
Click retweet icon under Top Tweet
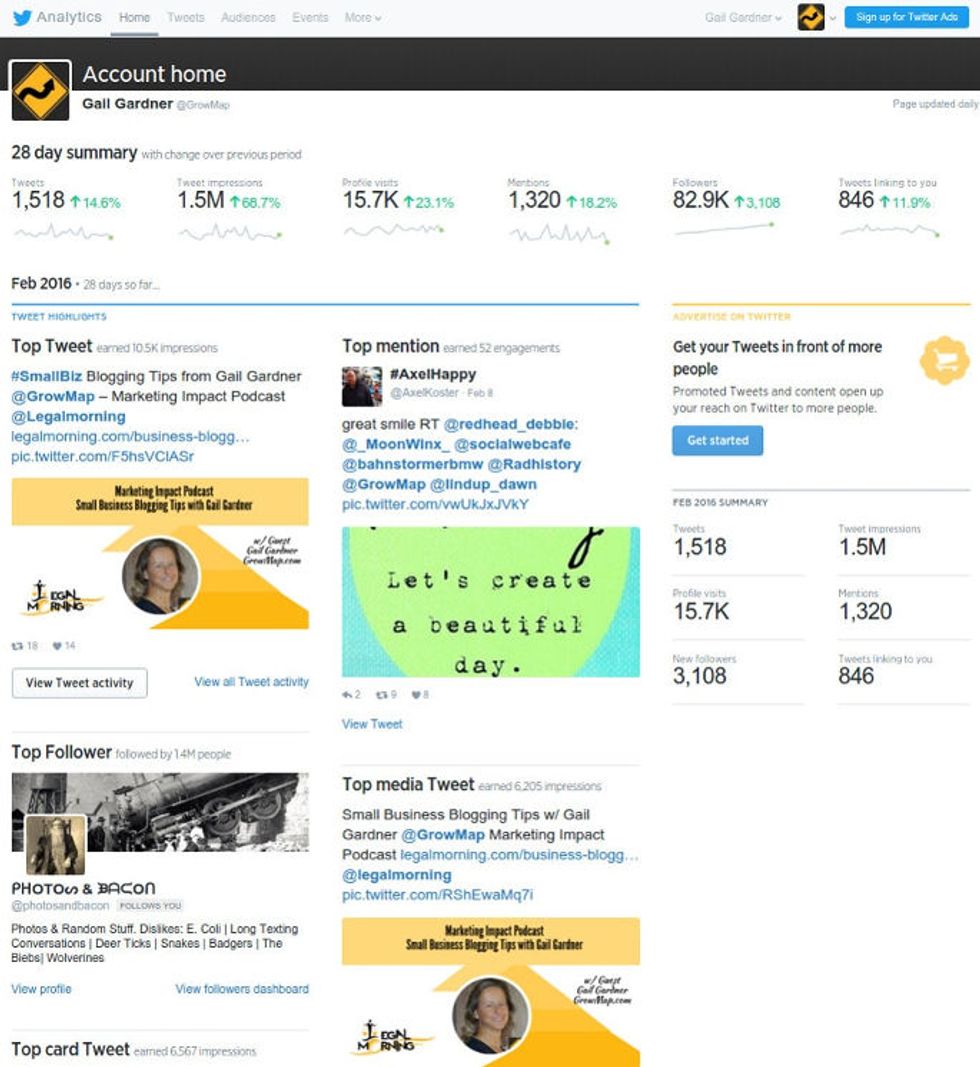tap(18, 646)
